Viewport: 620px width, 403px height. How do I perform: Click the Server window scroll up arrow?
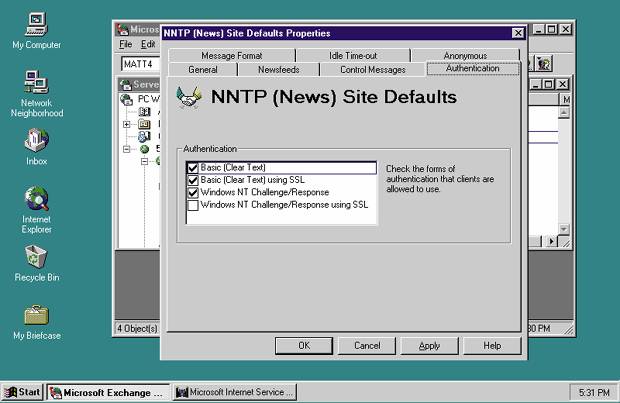(x=564, y=113)
